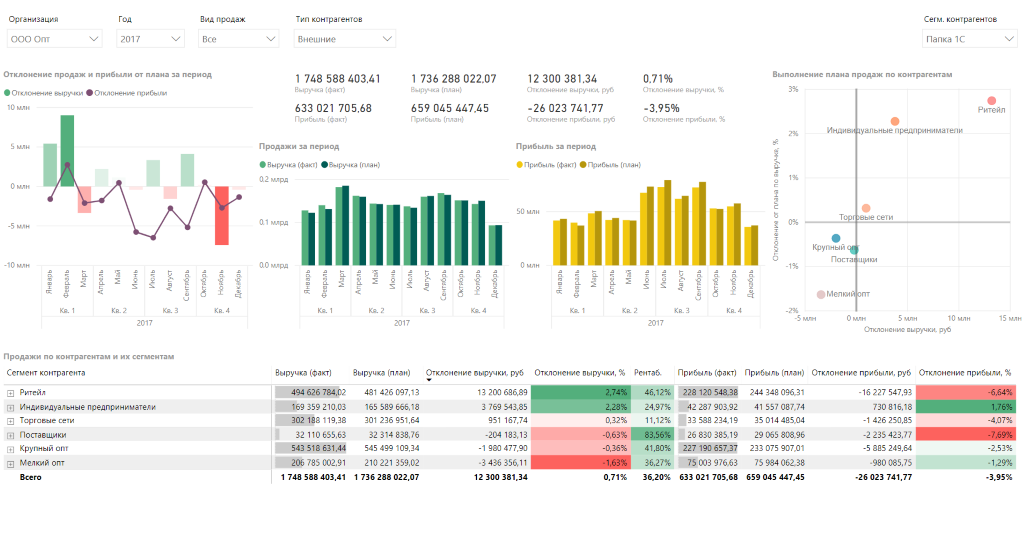Image resolution: width=1024 pixels, height=546 pixels.
Task: Open the Год 2017 dropdown
Action: pyautogui.click(x=150, y=39)
